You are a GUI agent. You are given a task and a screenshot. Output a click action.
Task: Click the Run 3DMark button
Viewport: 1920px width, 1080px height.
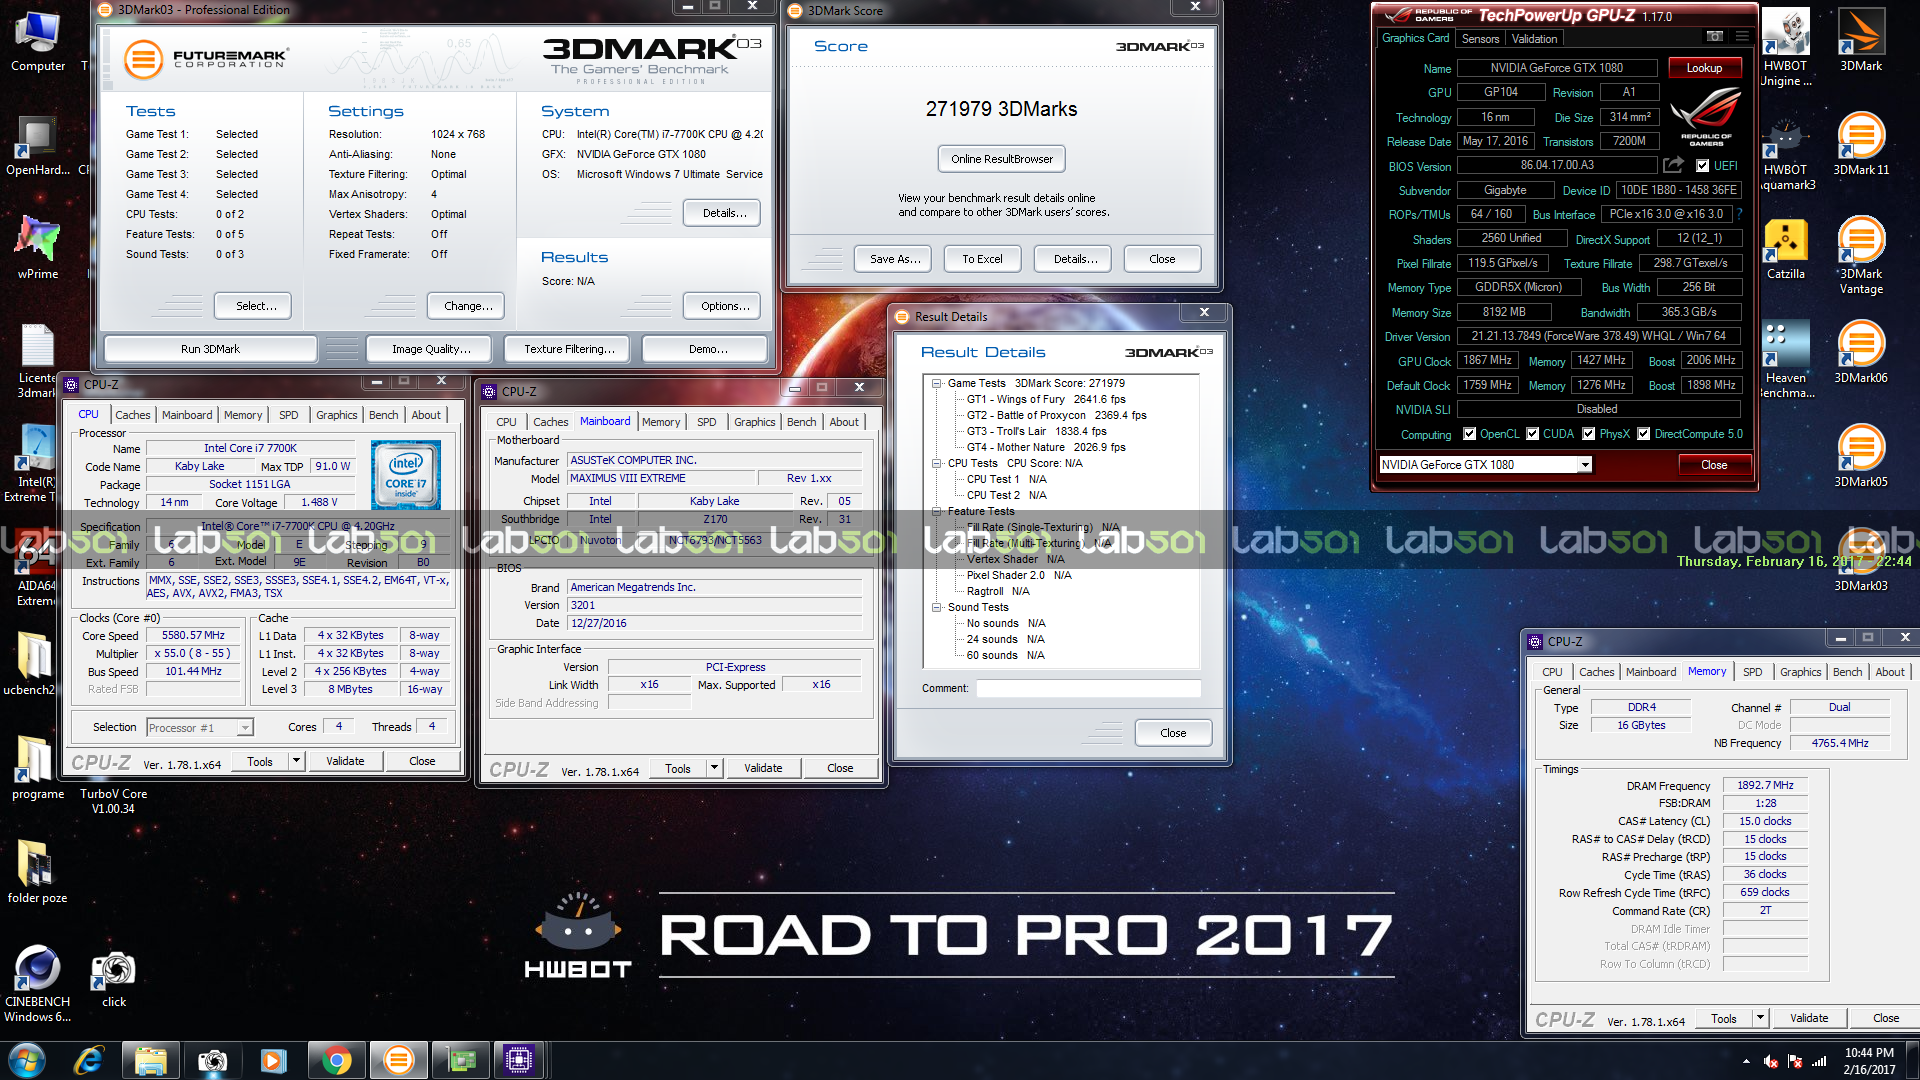pos(210,349)
